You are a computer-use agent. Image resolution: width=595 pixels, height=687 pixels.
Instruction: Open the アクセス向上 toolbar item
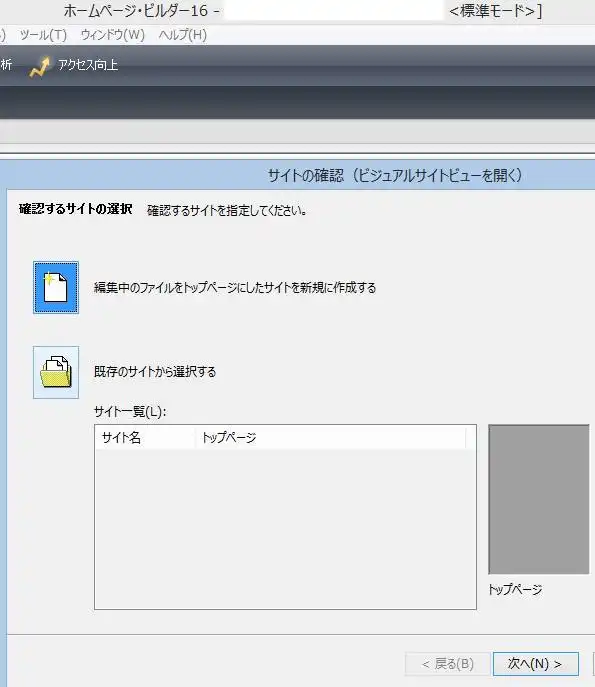74,66
